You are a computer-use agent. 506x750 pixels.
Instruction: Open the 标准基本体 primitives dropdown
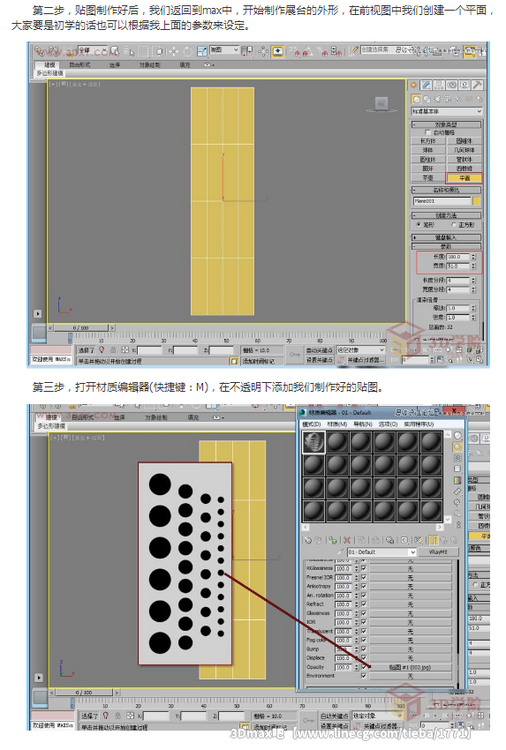[447, 111]
